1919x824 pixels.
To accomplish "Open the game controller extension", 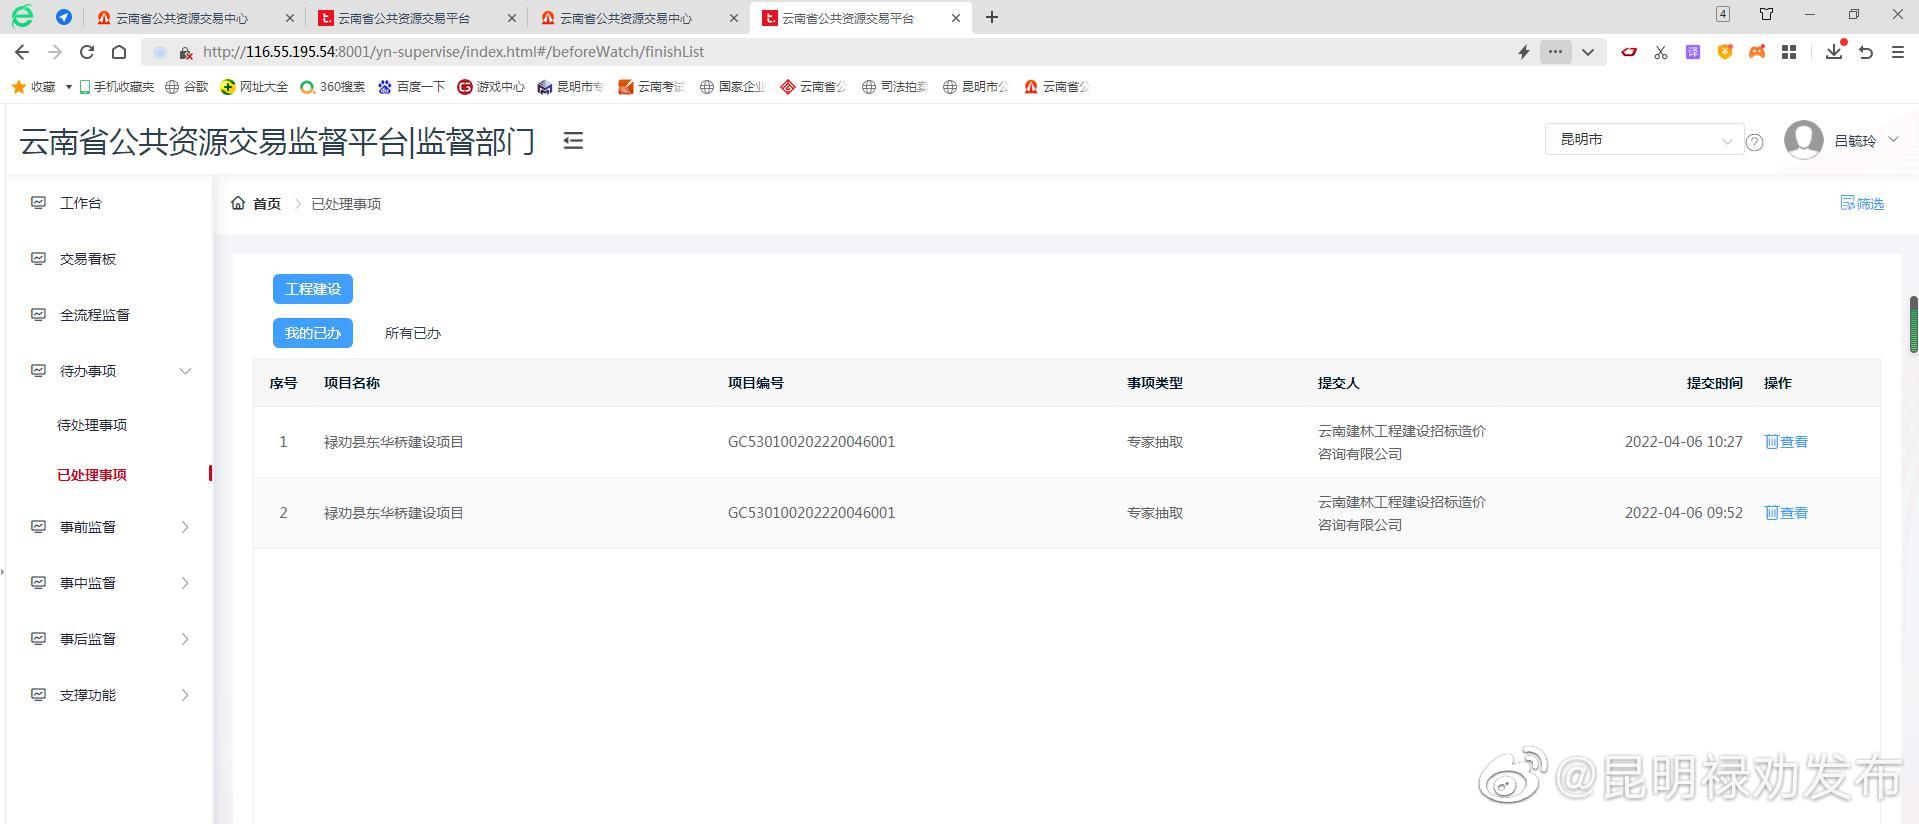I will pos(1757,52).
